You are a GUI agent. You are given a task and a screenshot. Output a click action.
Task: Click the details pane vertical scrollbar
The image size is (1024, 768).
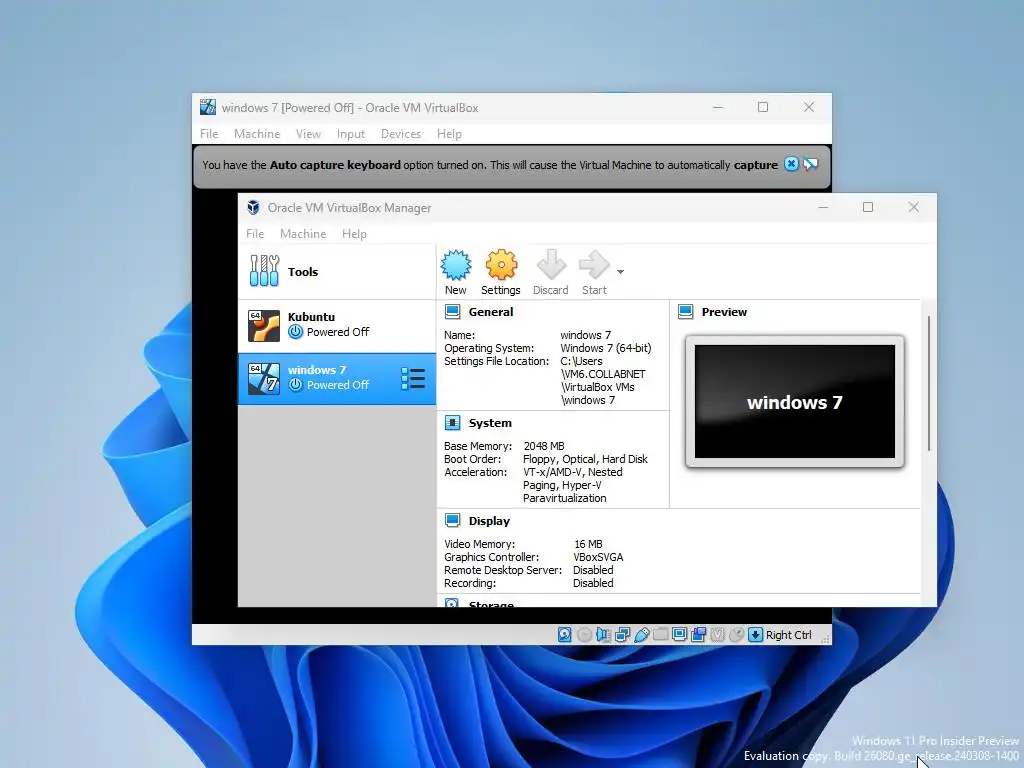[928, 383]
